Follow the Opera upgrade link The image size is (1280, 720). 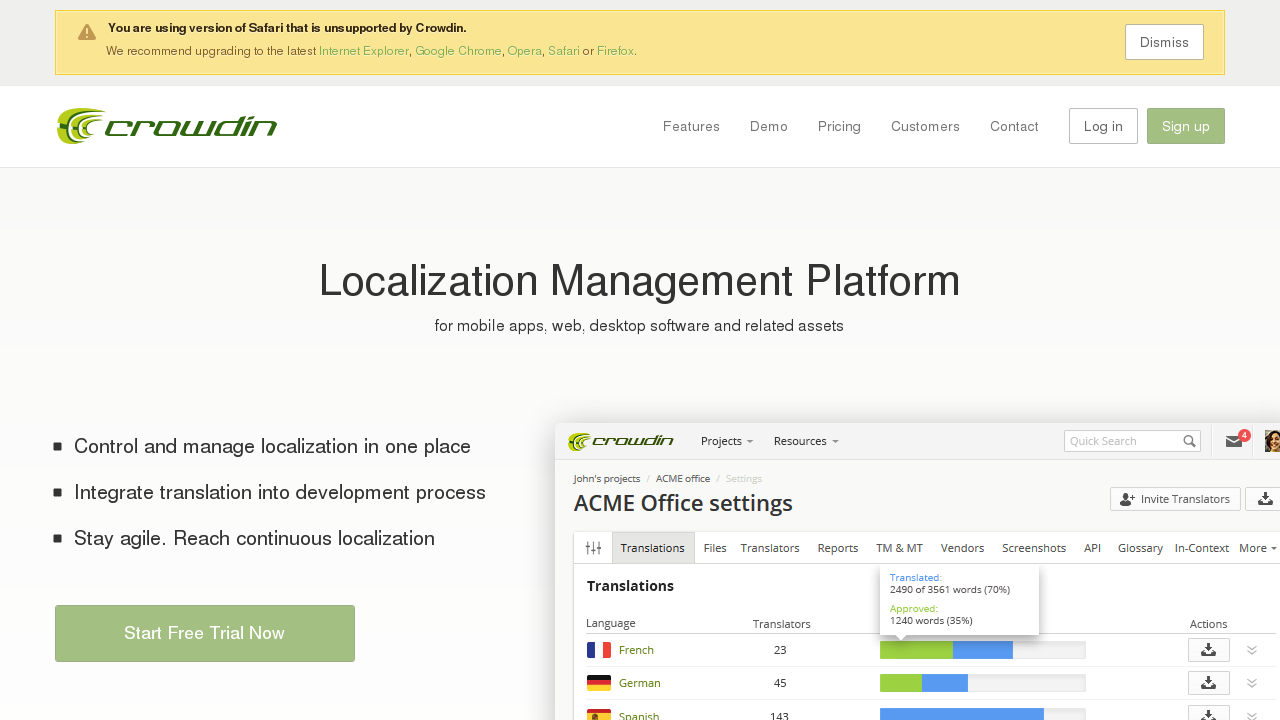(524, 51)
